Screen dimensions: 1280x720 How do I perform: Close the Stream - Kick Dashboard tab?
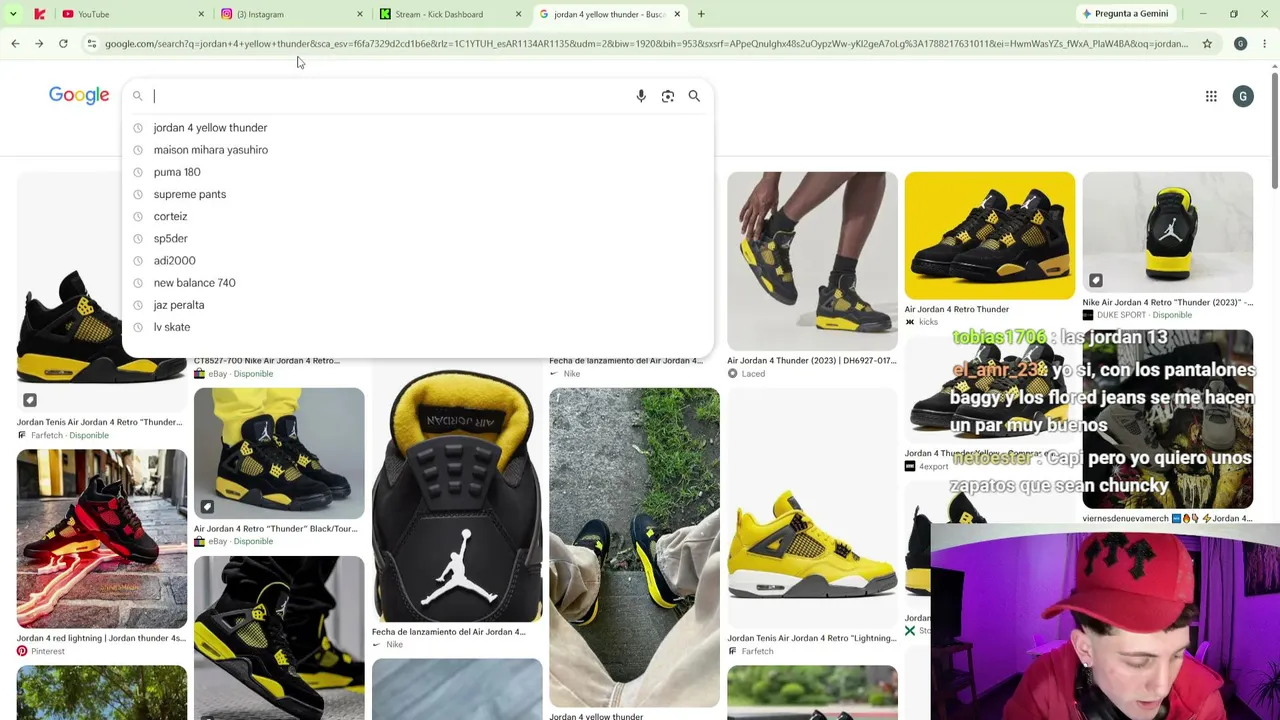[x=518, y=14]
